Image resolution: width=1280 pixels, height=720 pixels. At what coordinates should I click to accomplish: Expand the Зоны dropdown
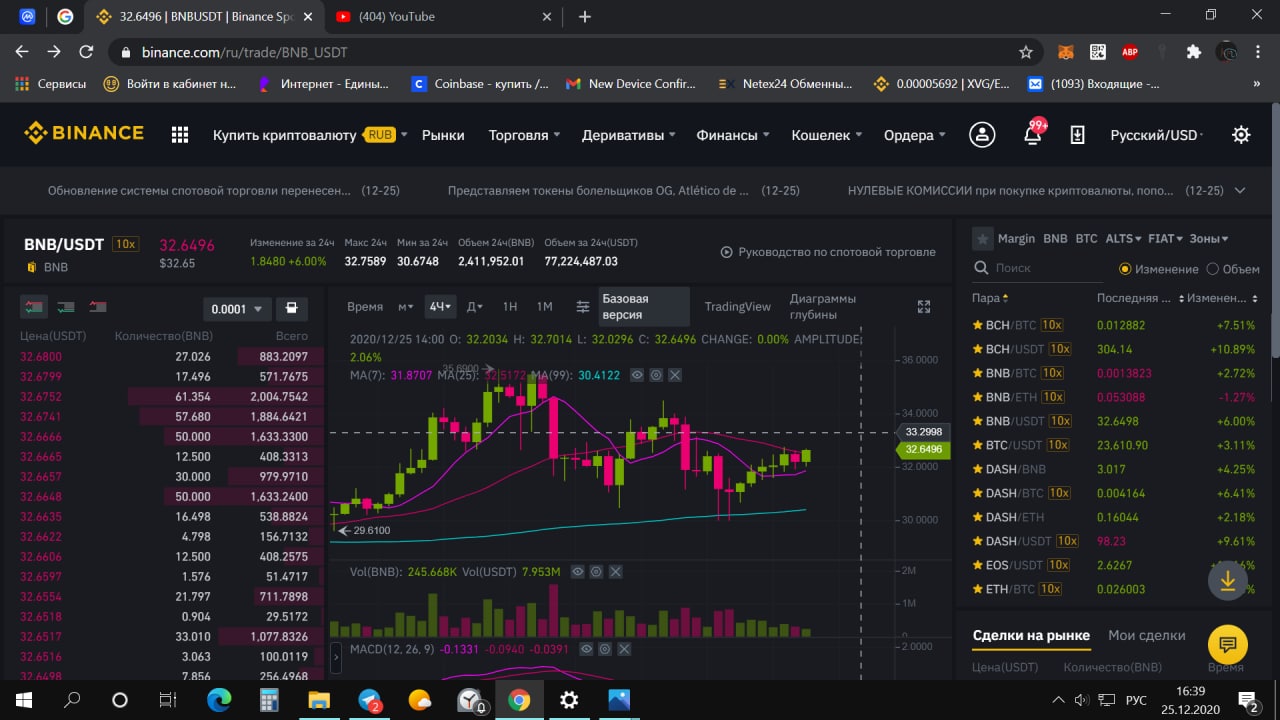pyautogui.click(x=1209, y=239)
